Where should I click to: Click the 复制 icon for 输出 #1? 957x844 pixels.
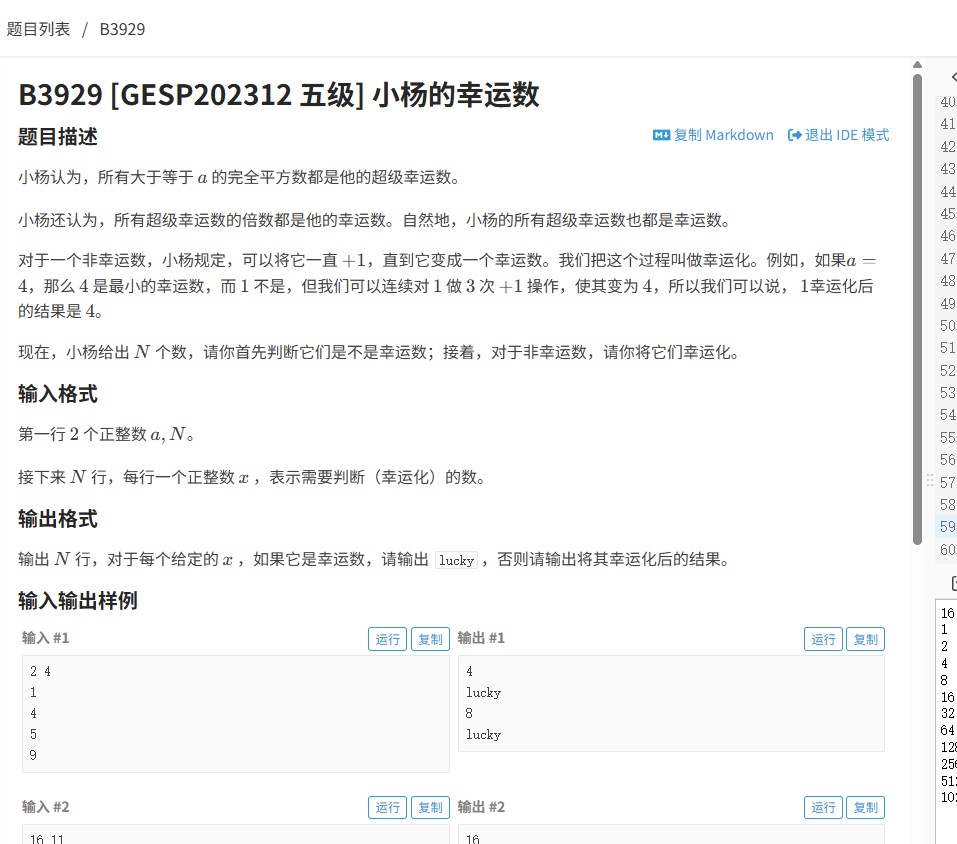click(x=865, y=638)
